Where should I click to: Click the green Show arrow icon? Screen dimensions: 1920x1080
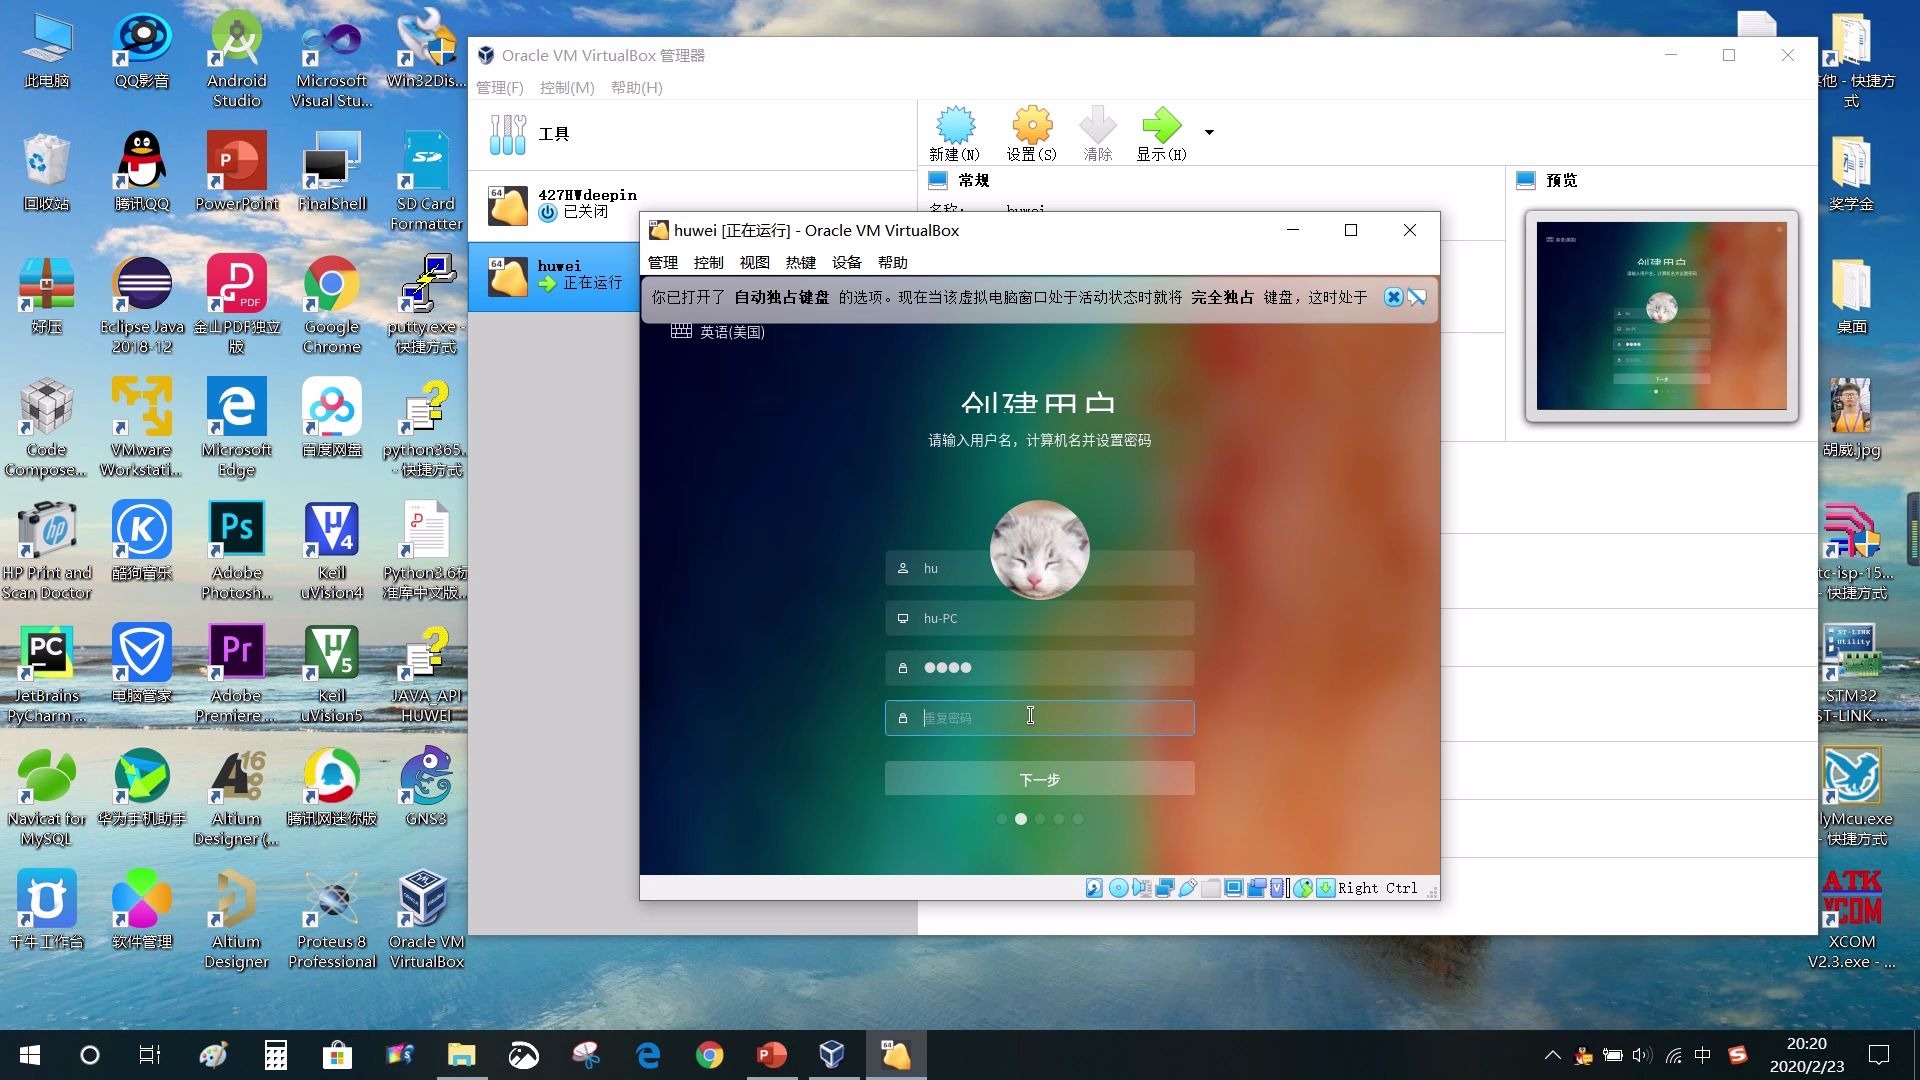[x=1160, y=131]
